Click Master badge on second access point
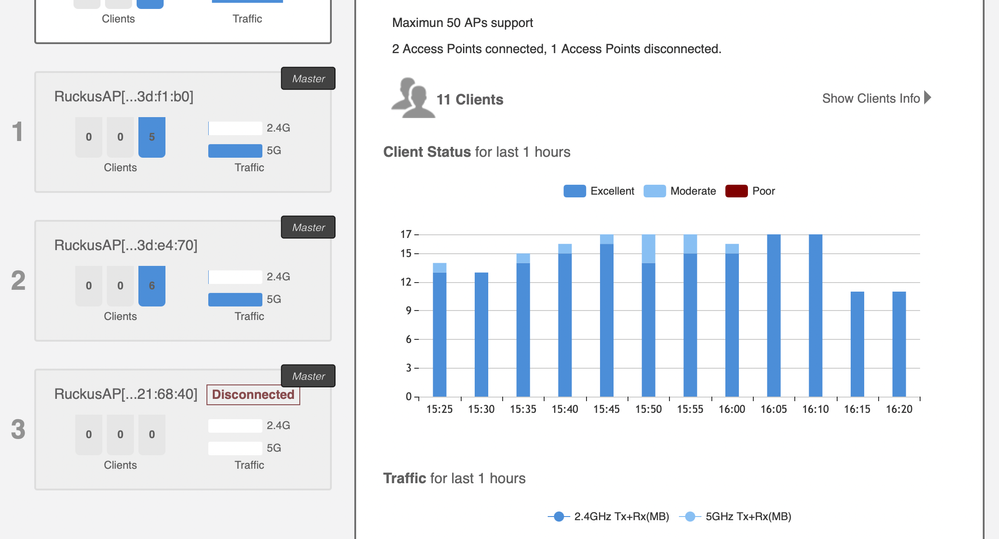Screen dimensions: 999x539 tap(308, 227)
